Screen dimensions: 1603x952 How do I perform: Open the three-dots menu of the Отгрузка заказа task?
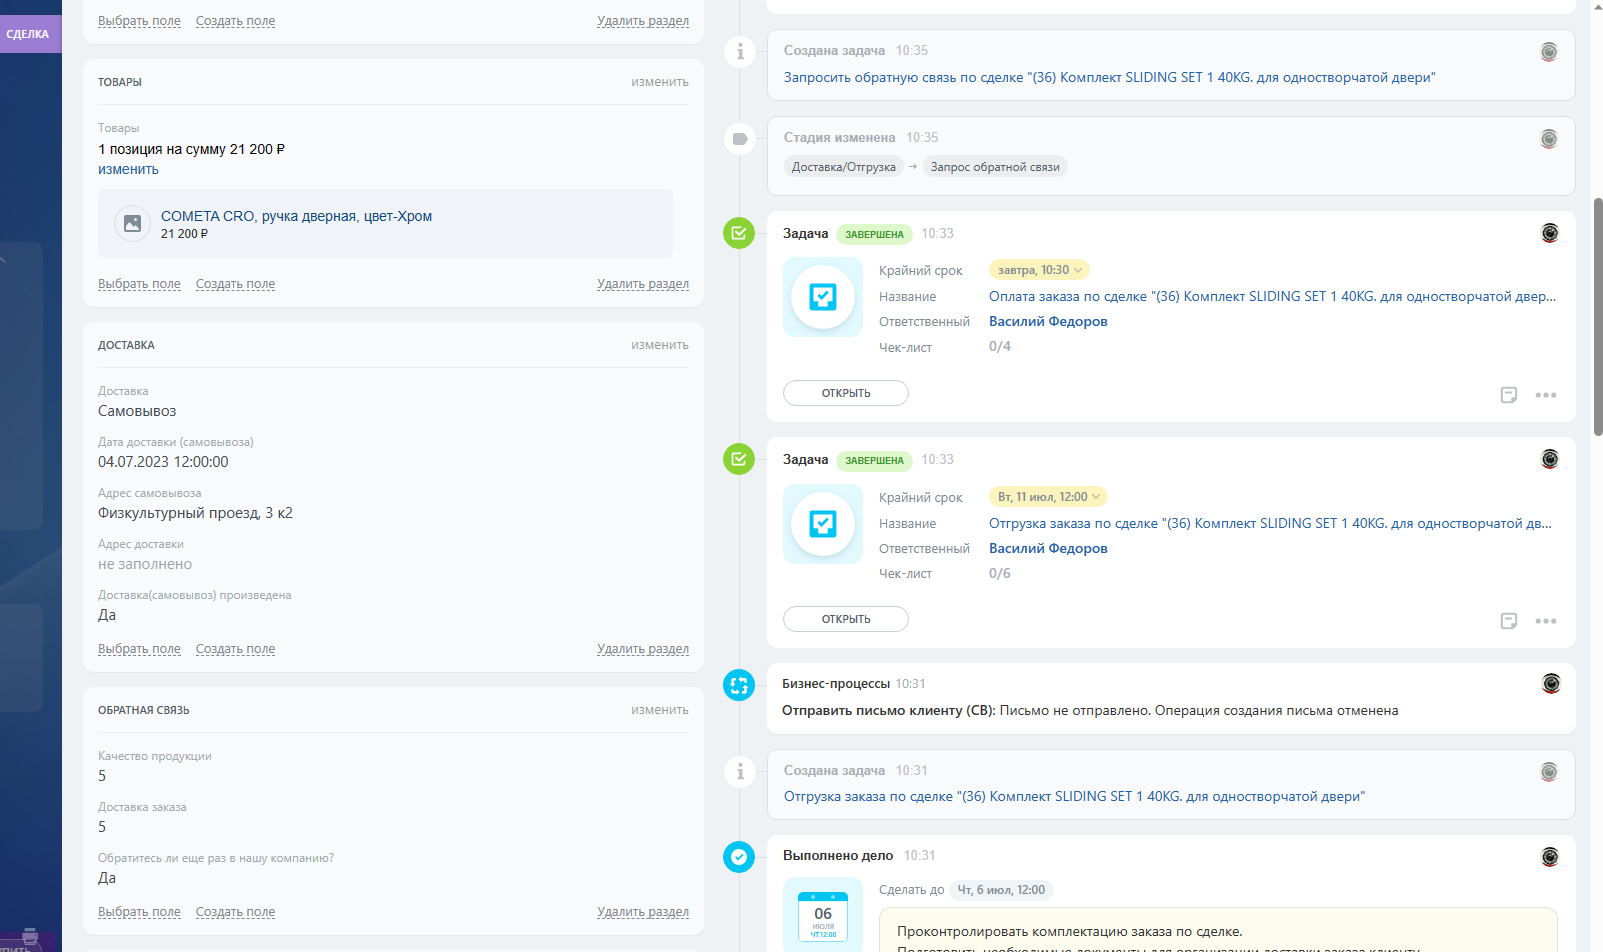tap(1545, 621)
